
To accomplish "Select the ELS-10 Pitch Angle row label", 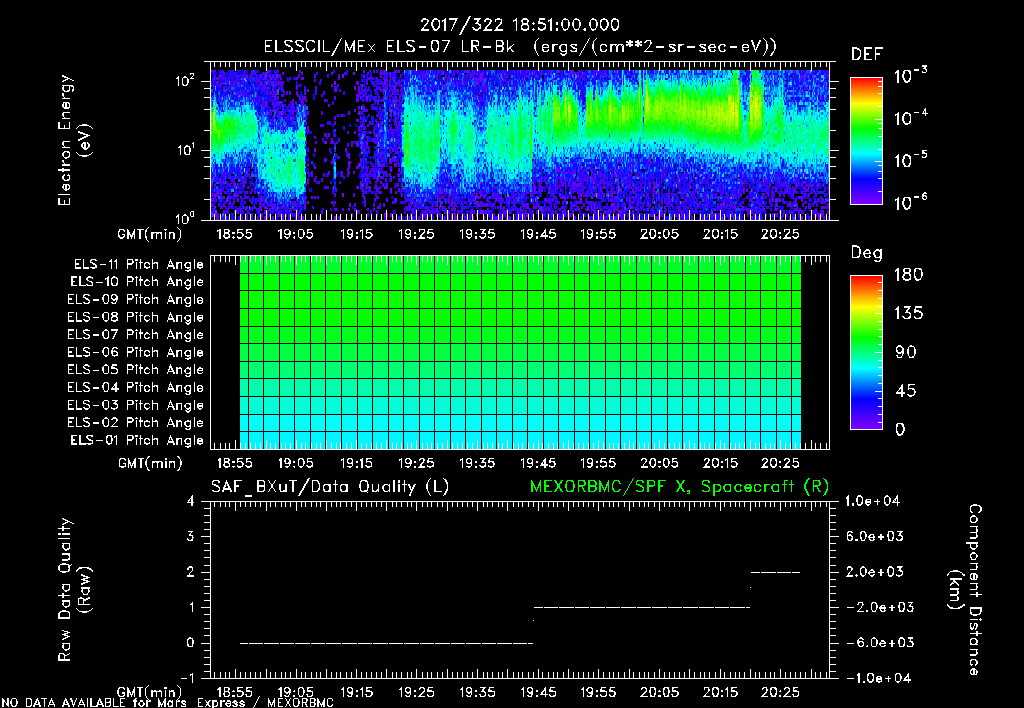I will (137, 282).
